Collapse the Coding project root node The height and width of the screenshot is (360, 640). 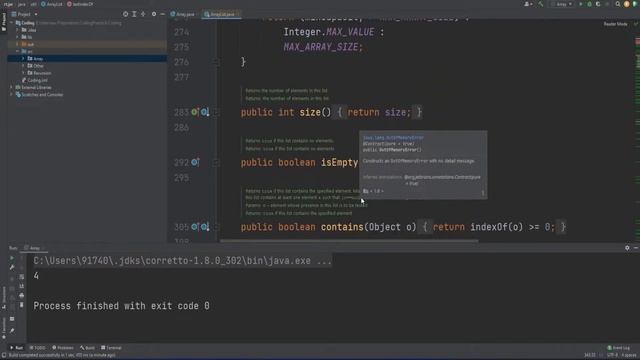11,23
